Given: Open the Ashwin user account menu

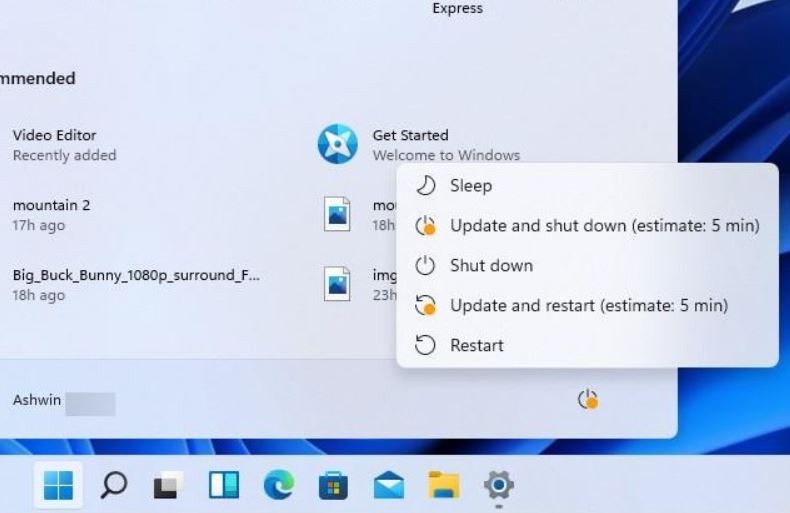Looking at the screenshot, I should [64, 401].
